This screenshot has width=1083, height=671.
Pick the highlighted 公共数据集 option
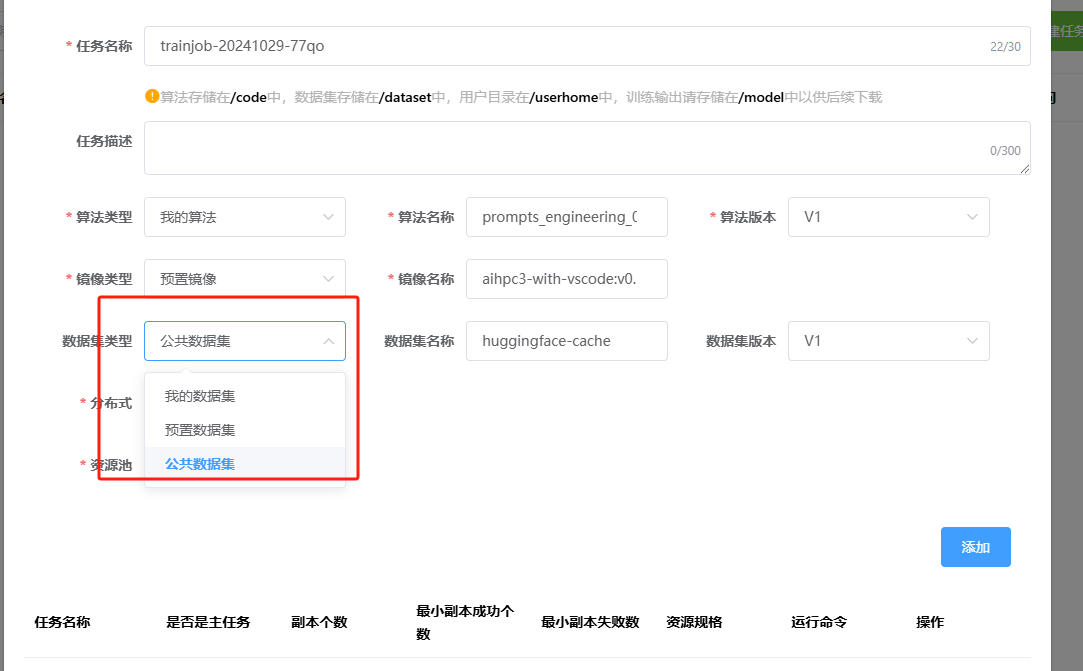[x=200, y=464]
